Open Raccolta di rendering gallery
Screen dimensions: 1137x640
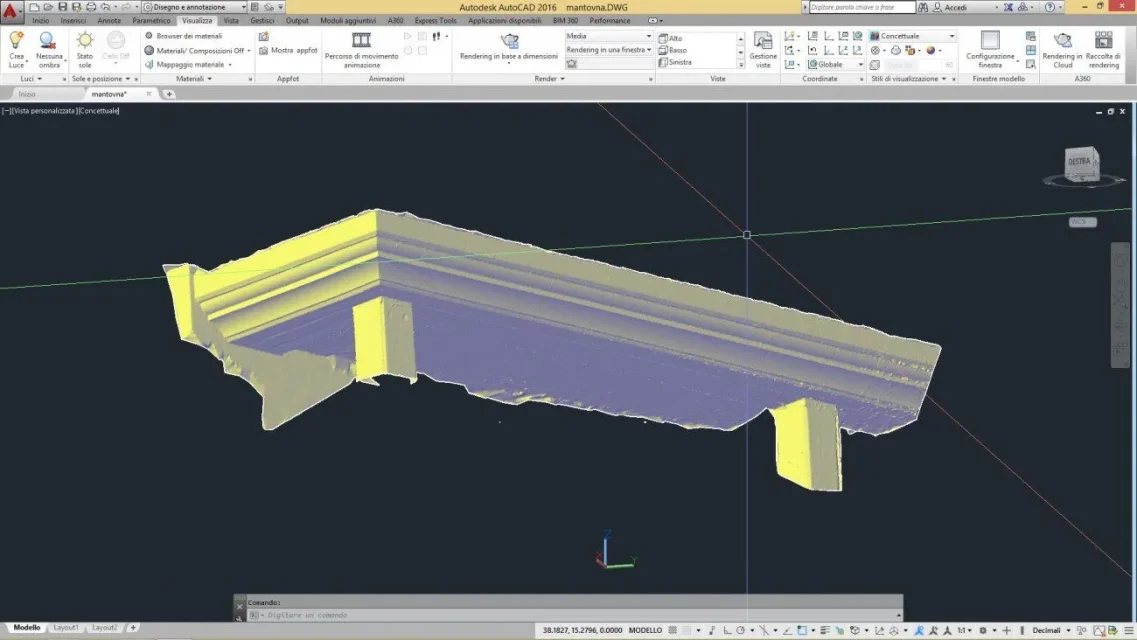click(x=1103, y=41)
